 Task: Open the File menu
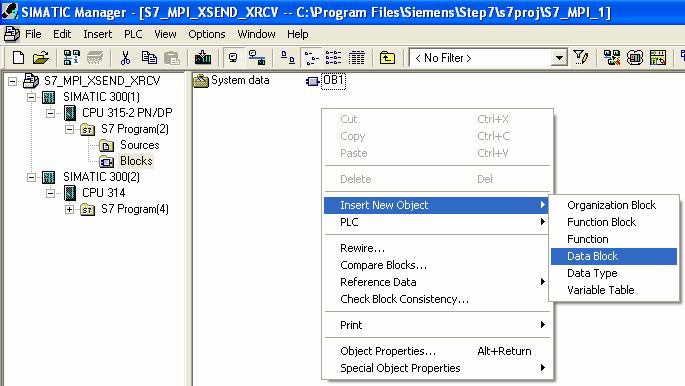coord(33,34)
